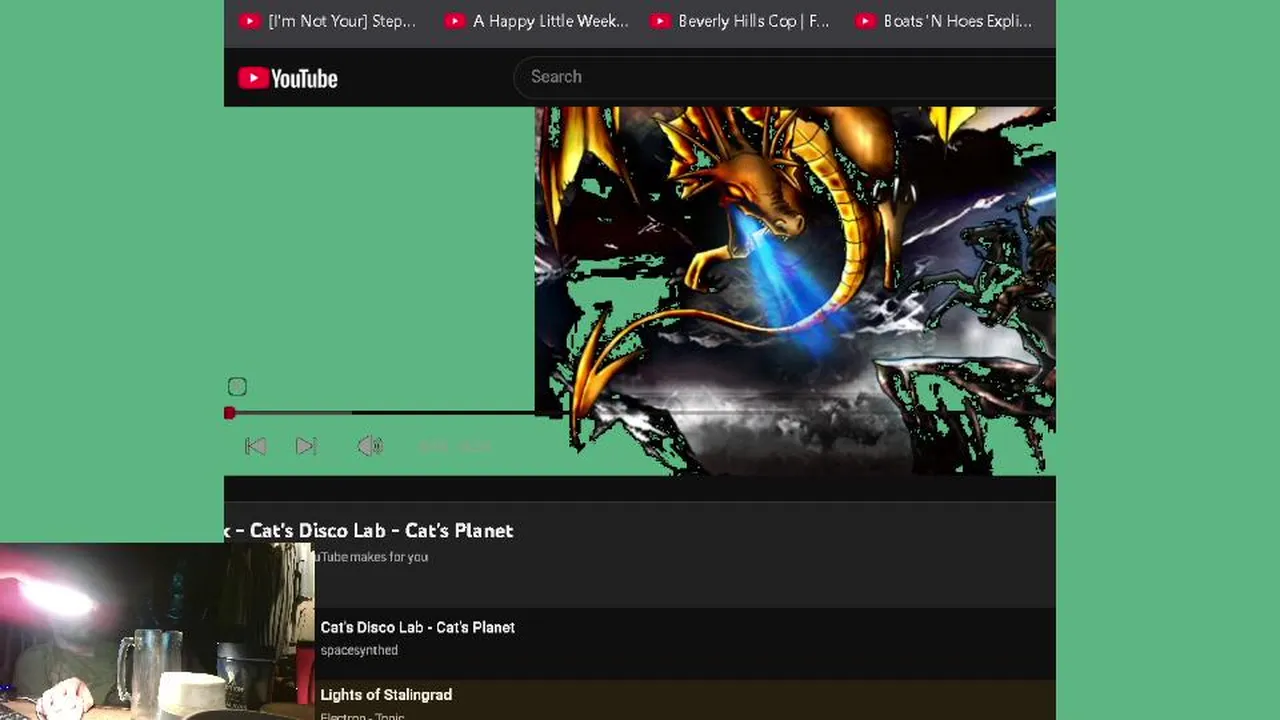Open the mix title "Cat's Disco Lab - Cat's Planet"
The height and width of the screenshot is (720, 1280).
pos(369,530)
